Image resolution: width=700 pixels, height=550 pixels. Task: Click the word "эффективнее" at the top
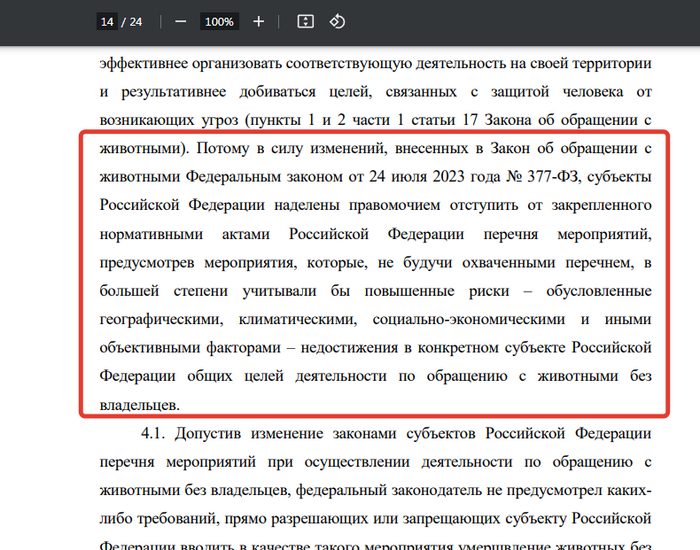[147, 63]
